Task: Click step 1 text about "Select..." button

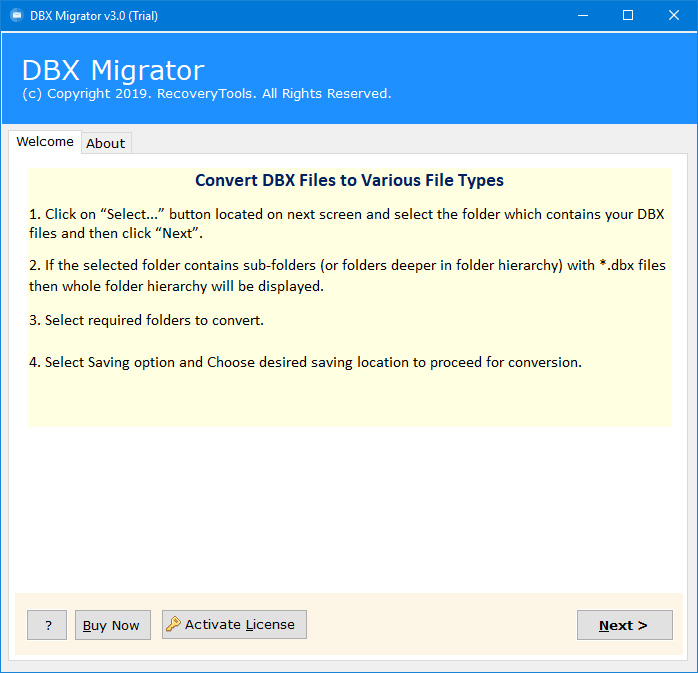Action: click(347, 223)
